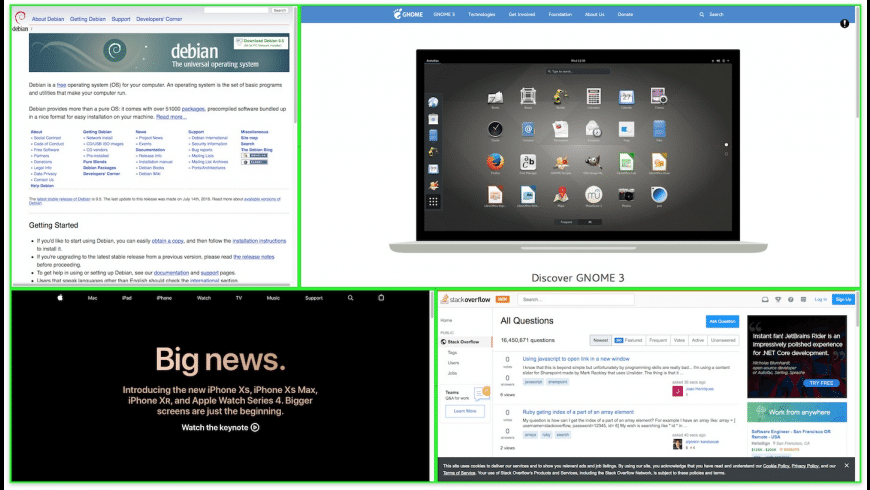Click the ruby tag on second question
This screenshot has height=490, width=870.
click(547, 435)
